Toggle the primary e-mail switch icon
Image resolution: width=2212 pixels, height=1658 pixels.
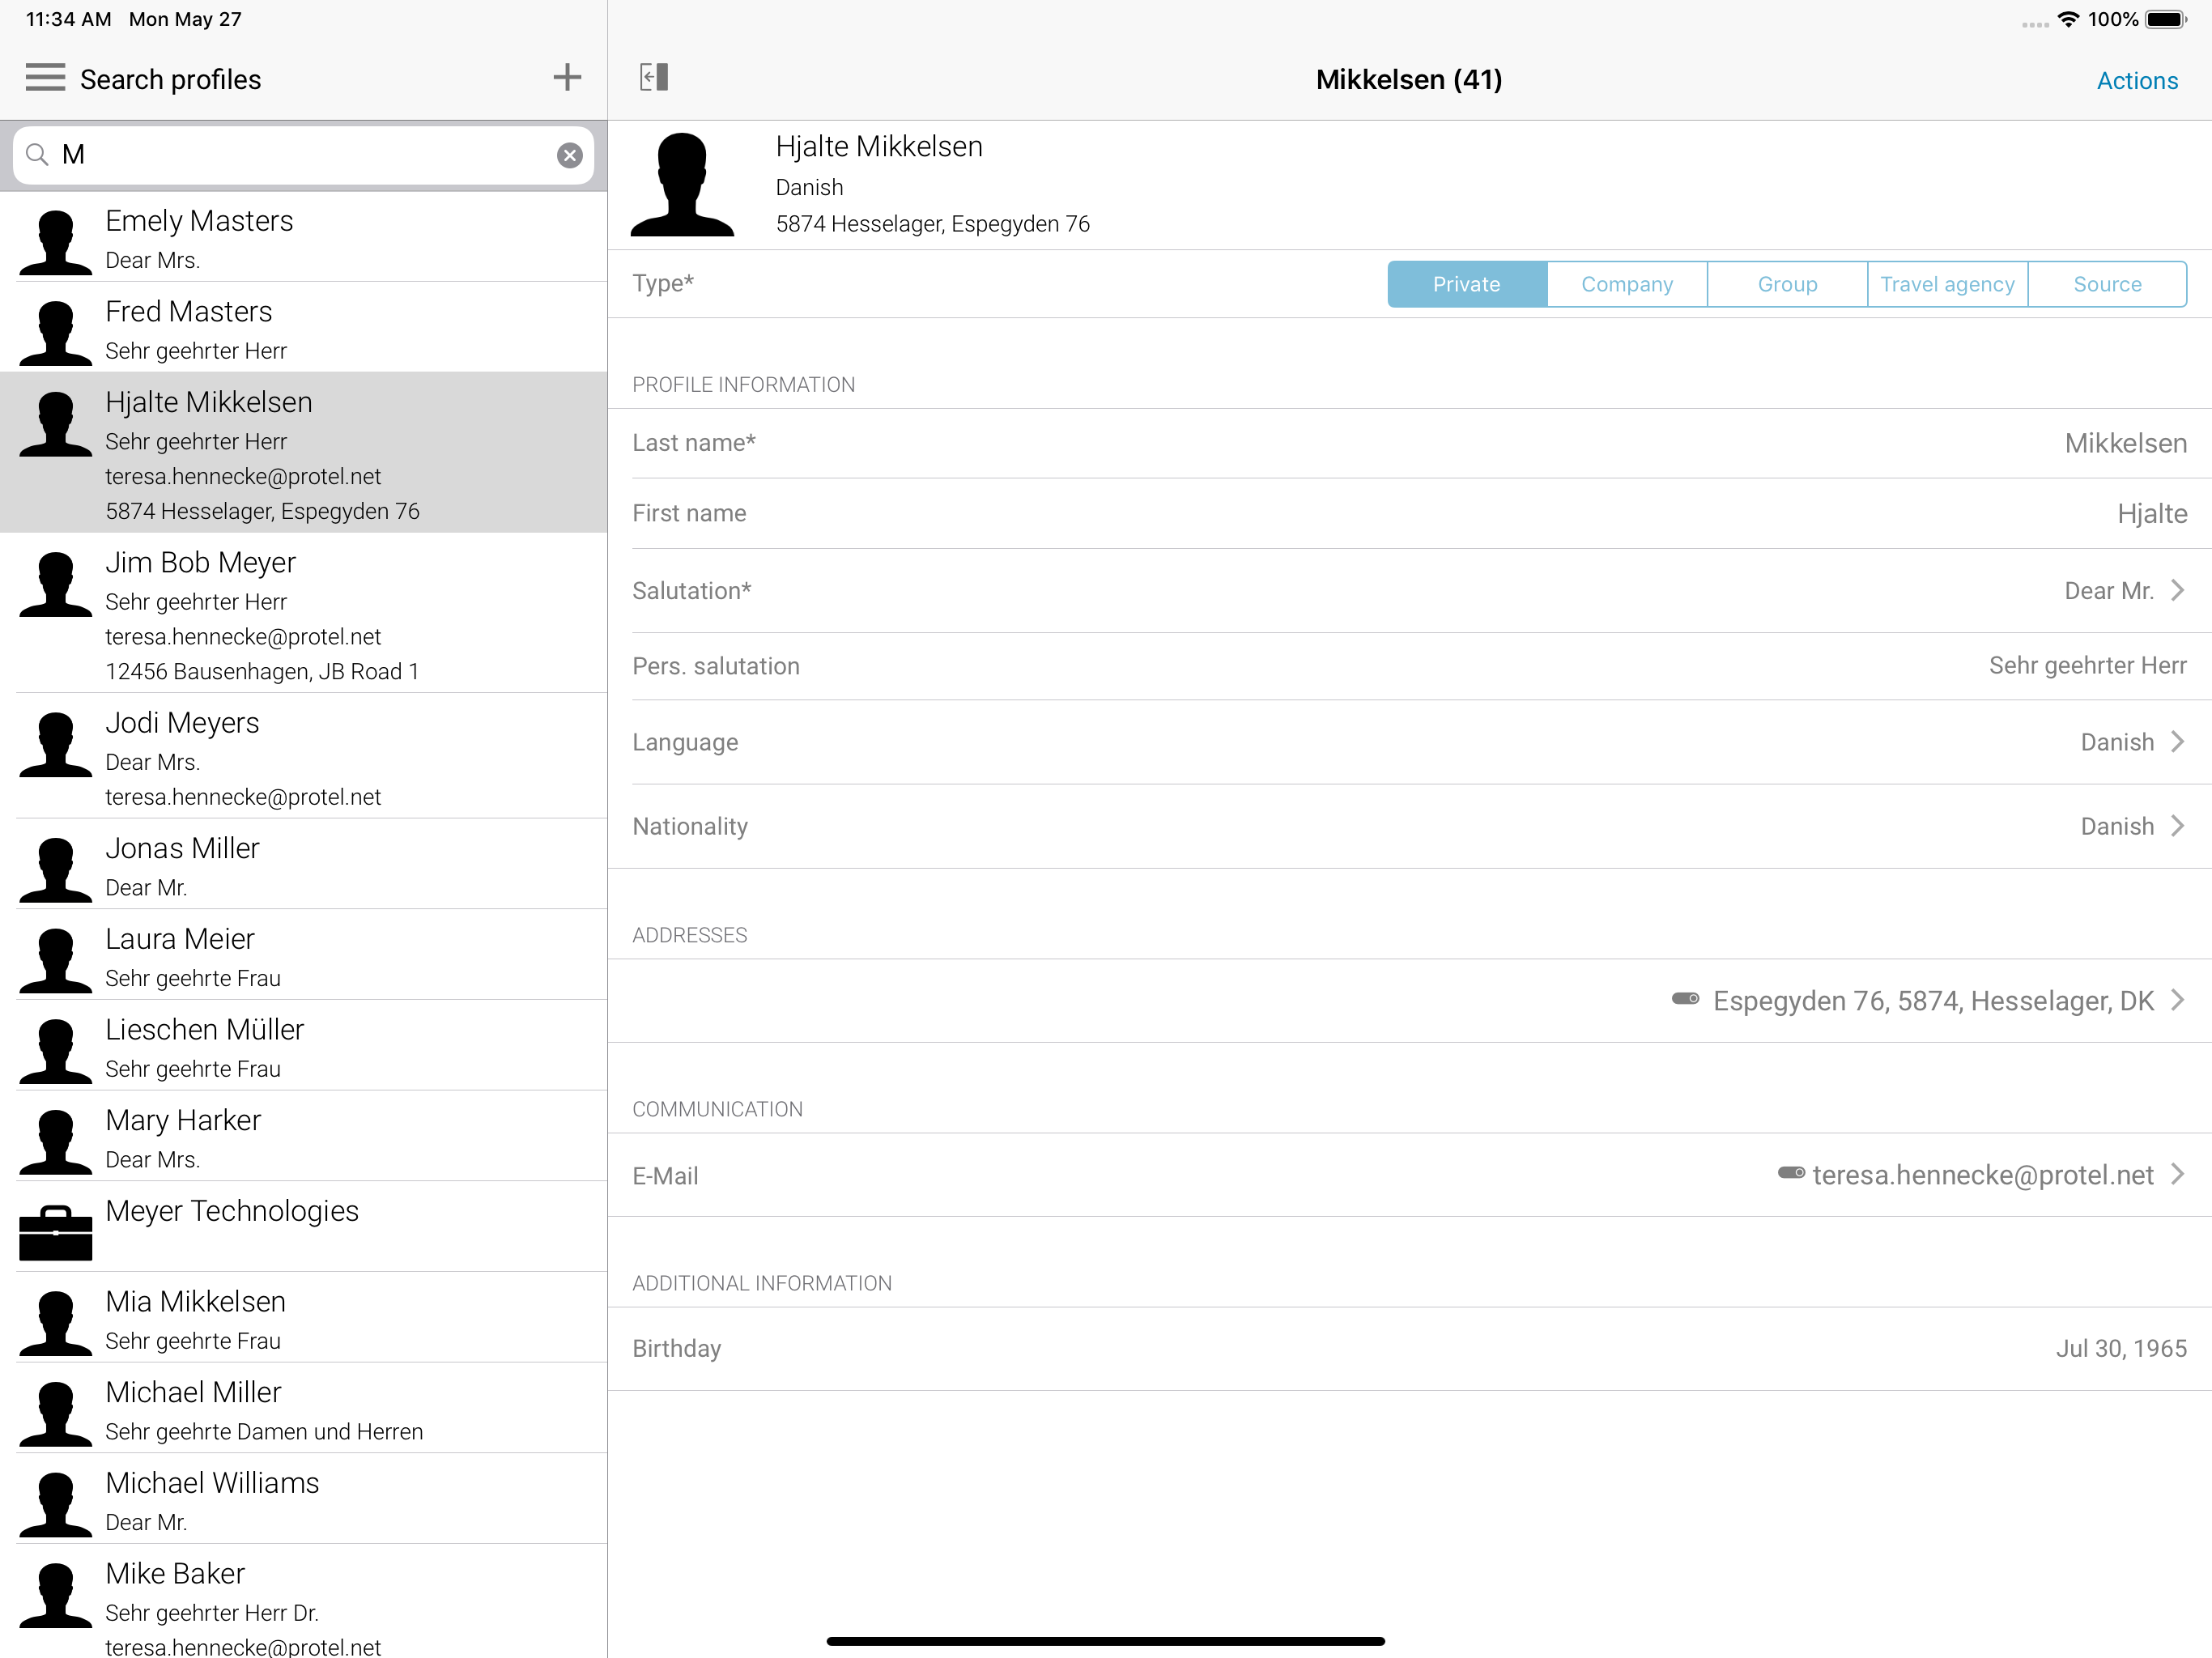(x=1790, y=1173)
